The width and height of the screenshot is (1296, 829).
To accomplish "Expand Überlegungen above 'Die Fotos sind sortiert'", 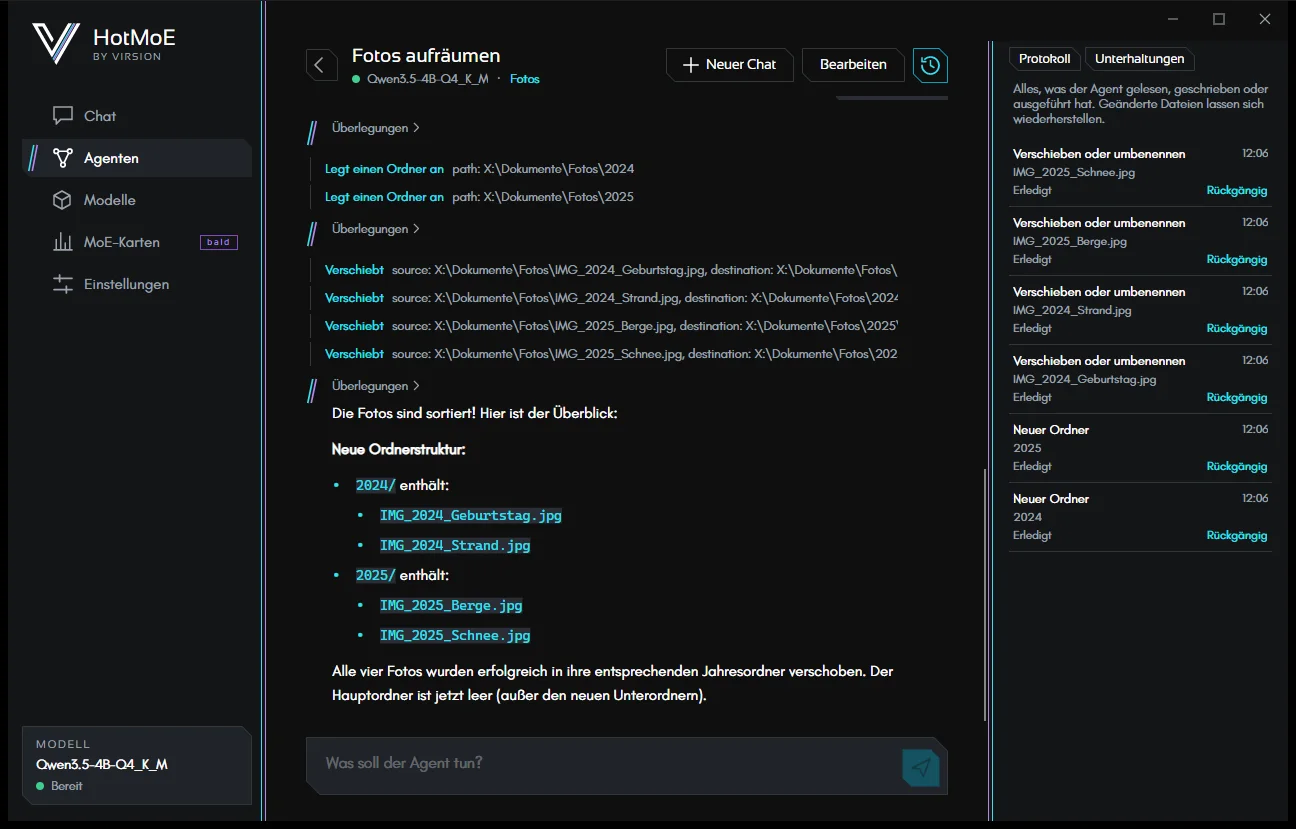I will [376, 386].
